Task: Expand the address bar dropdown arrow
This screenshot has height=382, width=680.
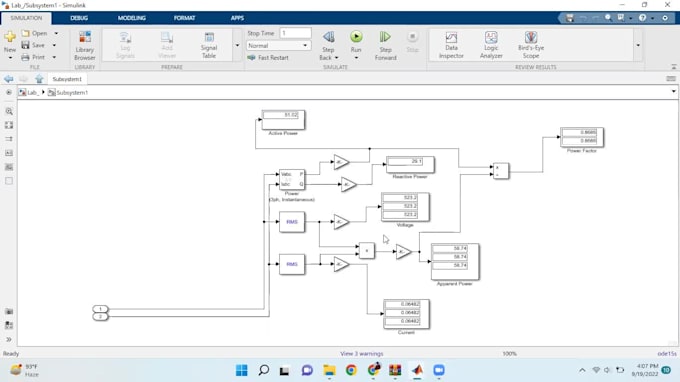Action: [673, 92]
